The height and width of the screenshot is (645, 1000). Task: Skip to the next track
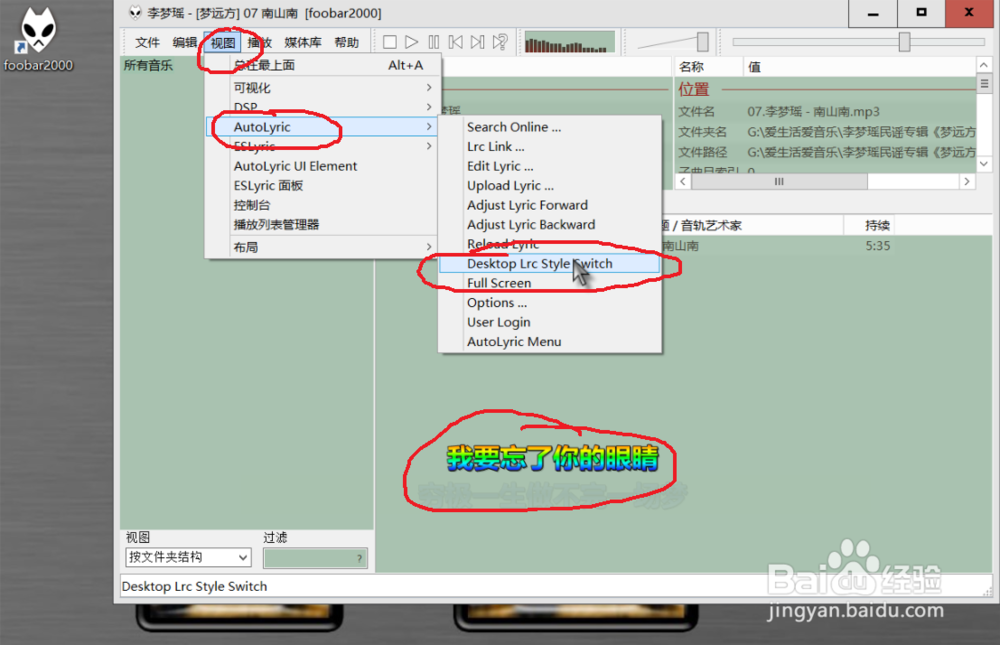[x=477, y=42]
